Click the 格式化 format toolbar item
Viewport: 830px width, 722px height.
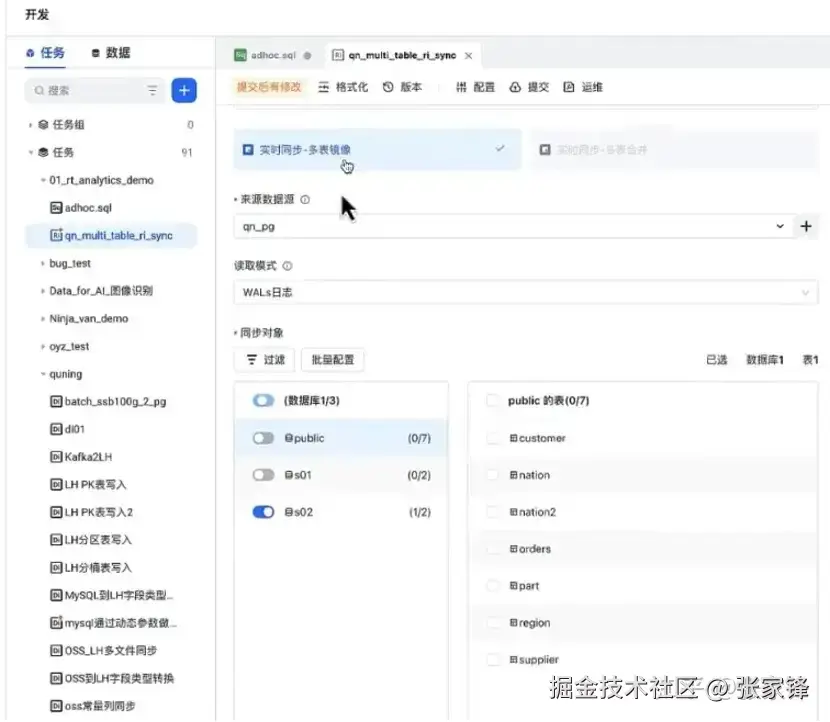coord(342,87)
